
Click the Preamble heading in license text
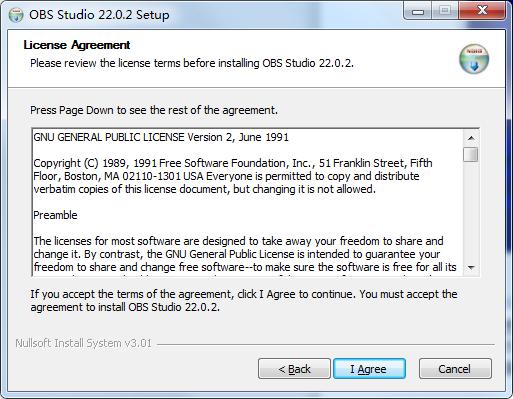click(x=55, y=215)
